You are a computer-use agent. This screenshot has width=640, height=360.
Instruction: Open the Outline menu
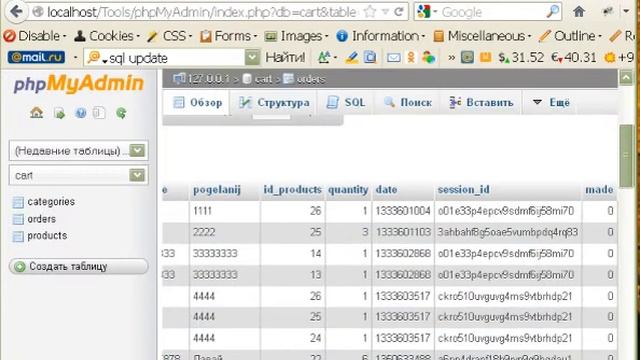(x=570, y=36)
